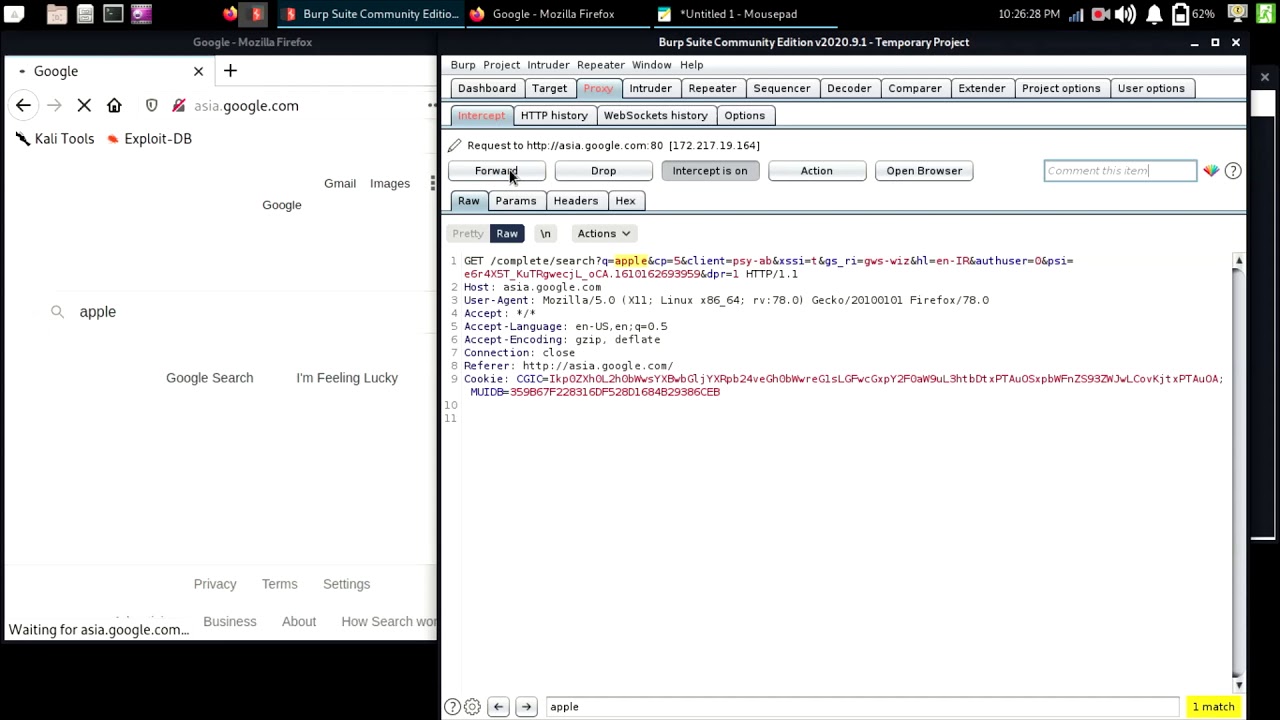
Task: Forward the intercepted request
Action: (x=495, y=170)
